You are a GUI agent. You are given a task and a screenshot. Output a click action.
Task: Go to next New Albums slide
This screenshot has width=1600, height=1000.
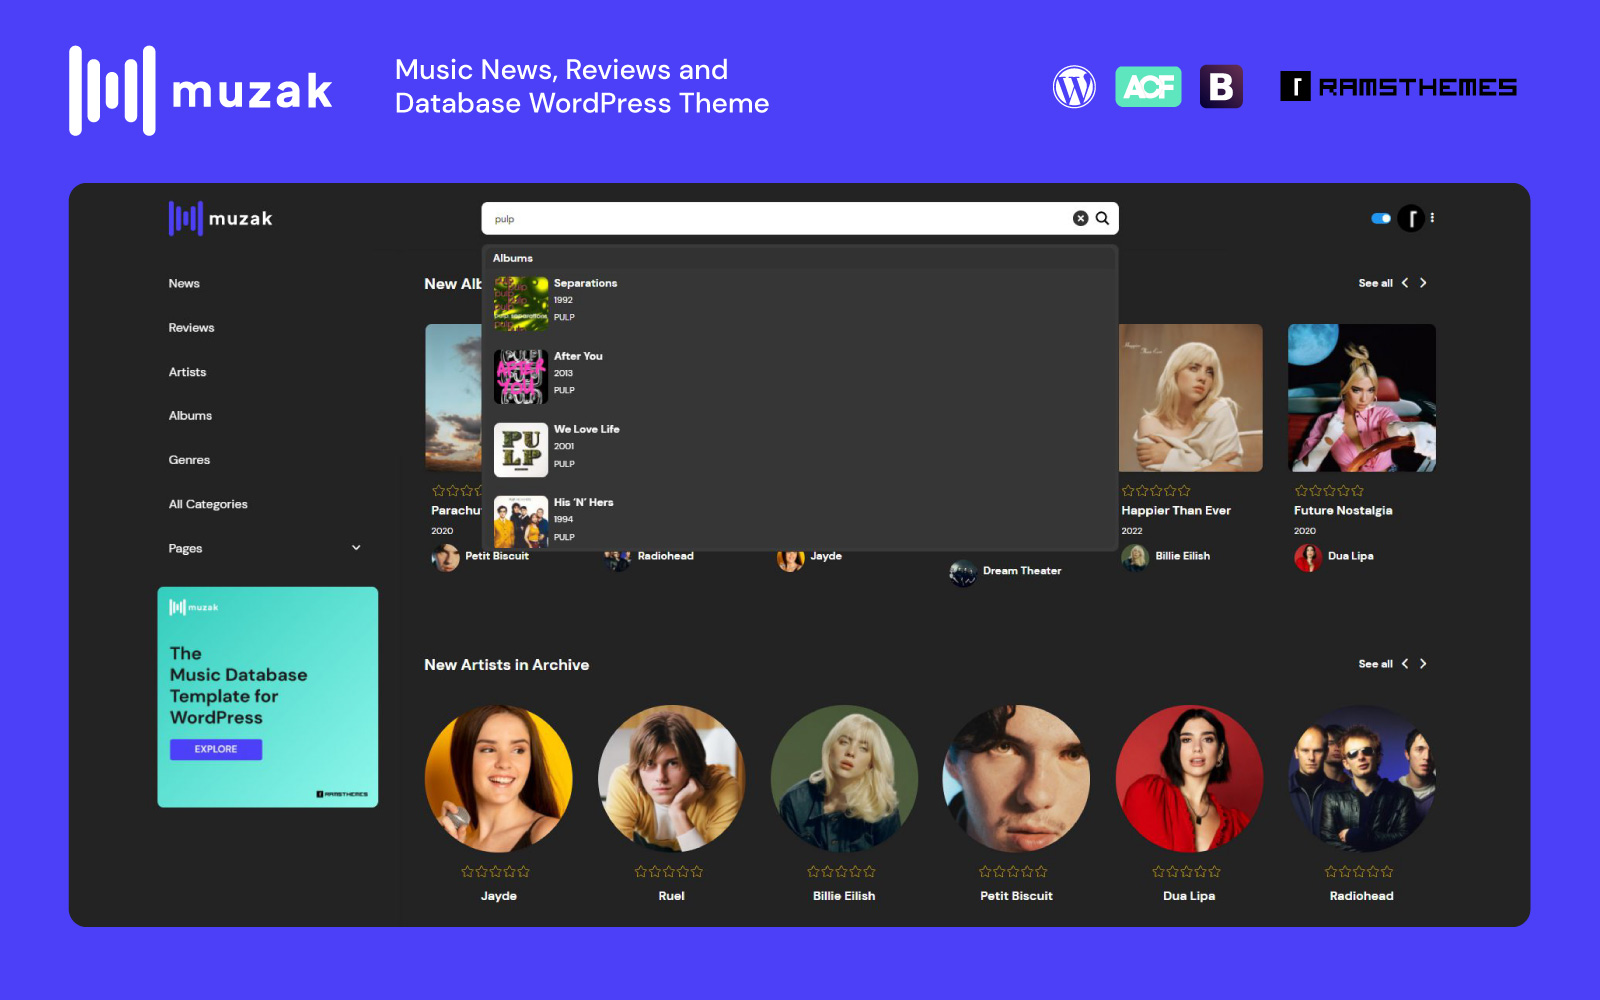[x=1423, y=283]
